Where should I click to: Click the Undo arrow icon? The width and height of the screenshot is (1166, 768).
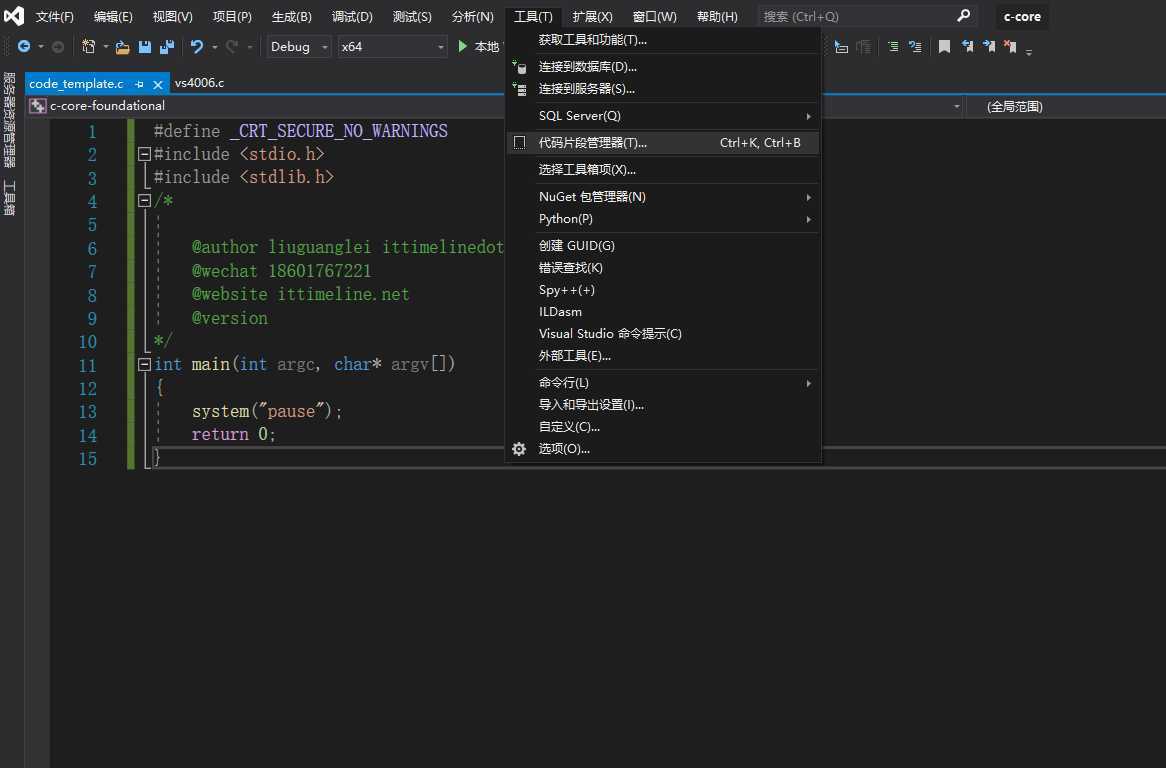pyautogui.click(x=196, y=47)
